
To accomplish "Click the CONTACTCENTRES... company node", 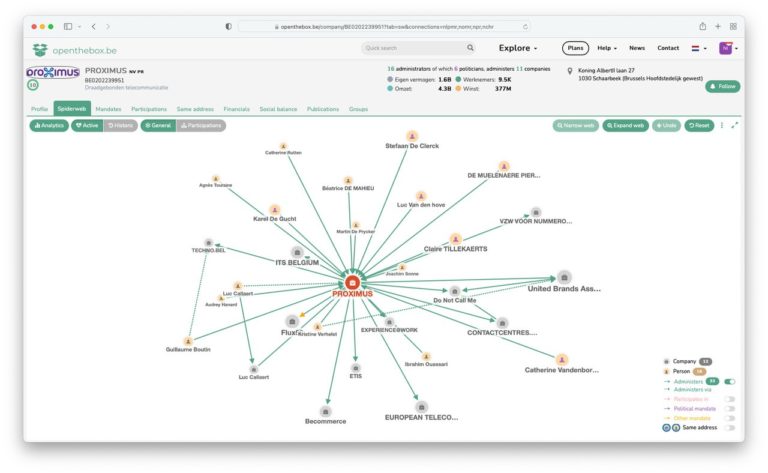I will pos(502,323).
